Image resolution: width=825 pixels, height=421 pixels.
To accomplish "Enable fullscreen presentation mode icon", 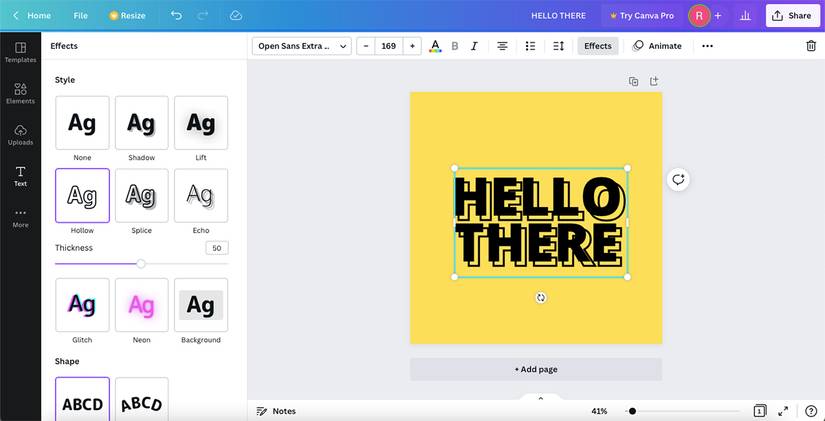I will click(783, 411).
